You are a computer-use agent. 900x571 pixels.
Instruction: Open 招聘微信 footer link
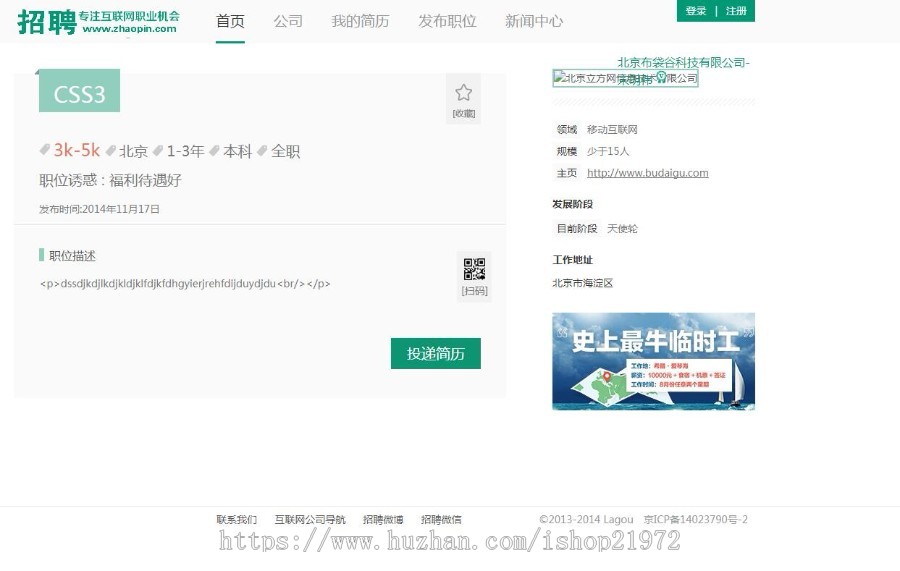pyautogui.click(x=441, y=519)
